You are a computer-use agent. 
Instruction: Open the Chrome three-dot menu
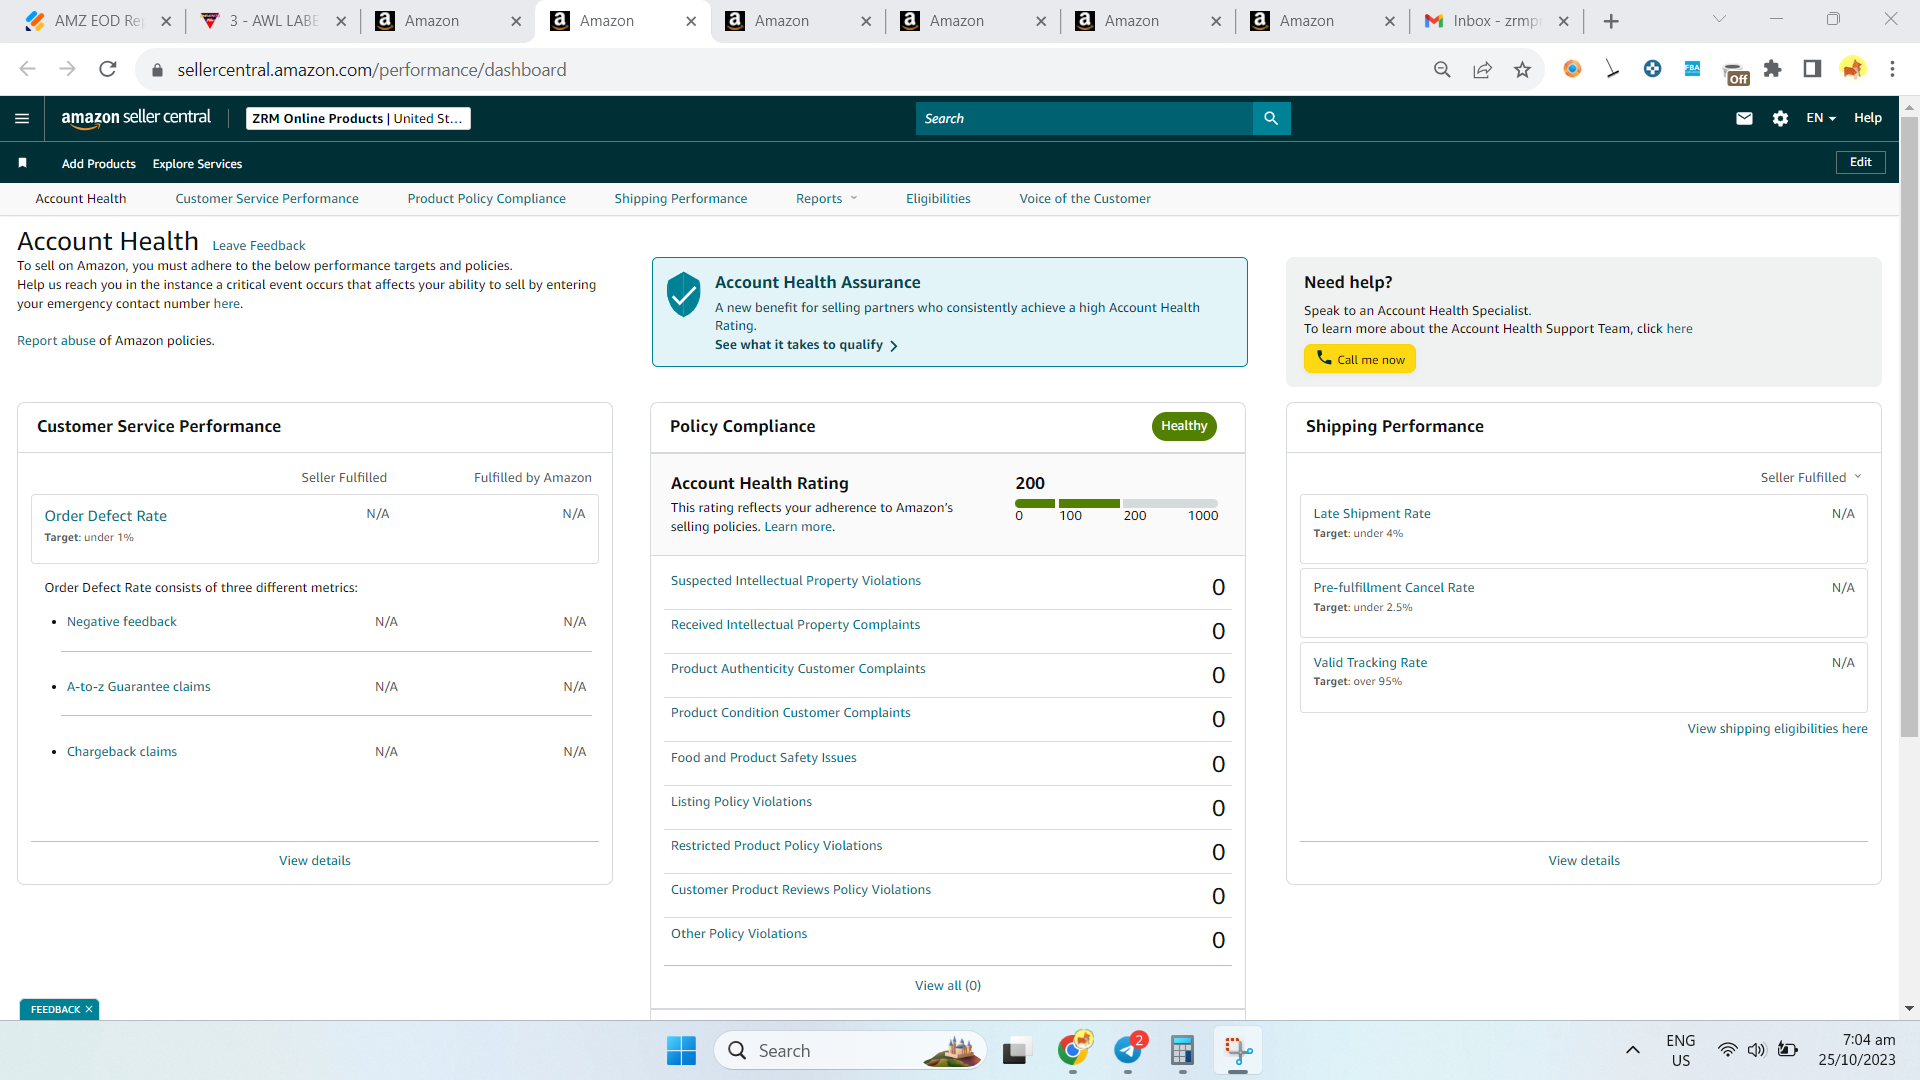click(x=1892, y=69)
